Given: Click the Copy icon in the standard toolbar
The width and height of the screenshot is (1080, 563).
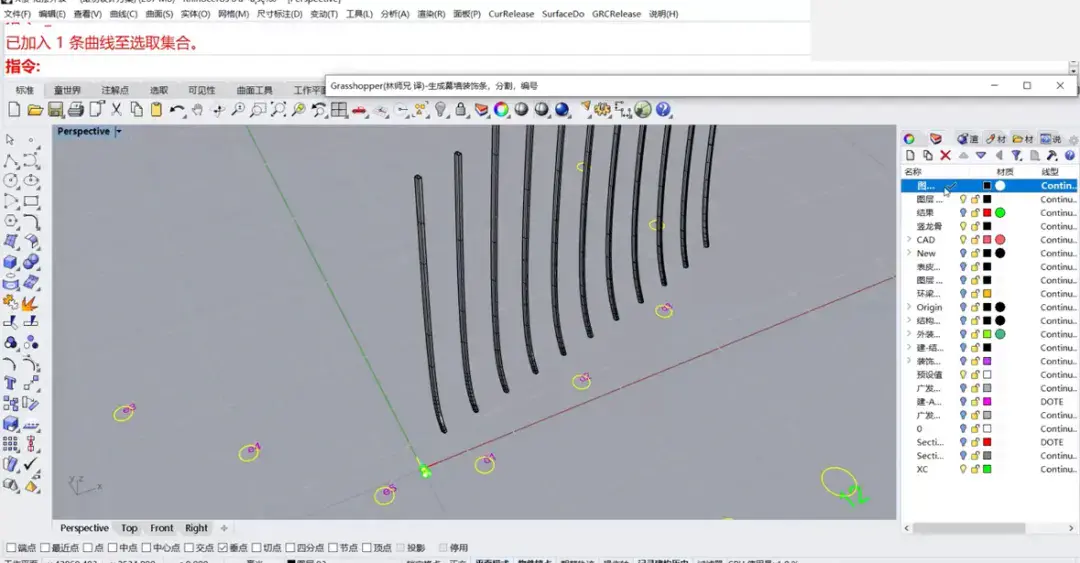Looking at the screenshot, I should coord(136,110).
